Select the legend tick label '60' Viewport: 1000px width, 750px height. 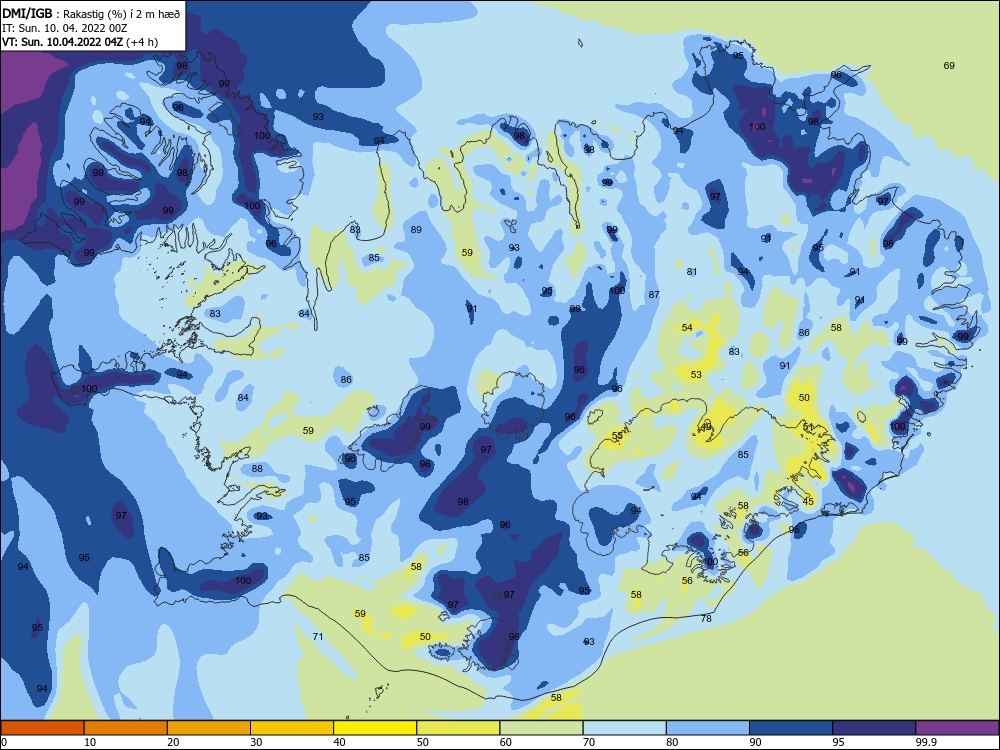click(x=506, y=742)
